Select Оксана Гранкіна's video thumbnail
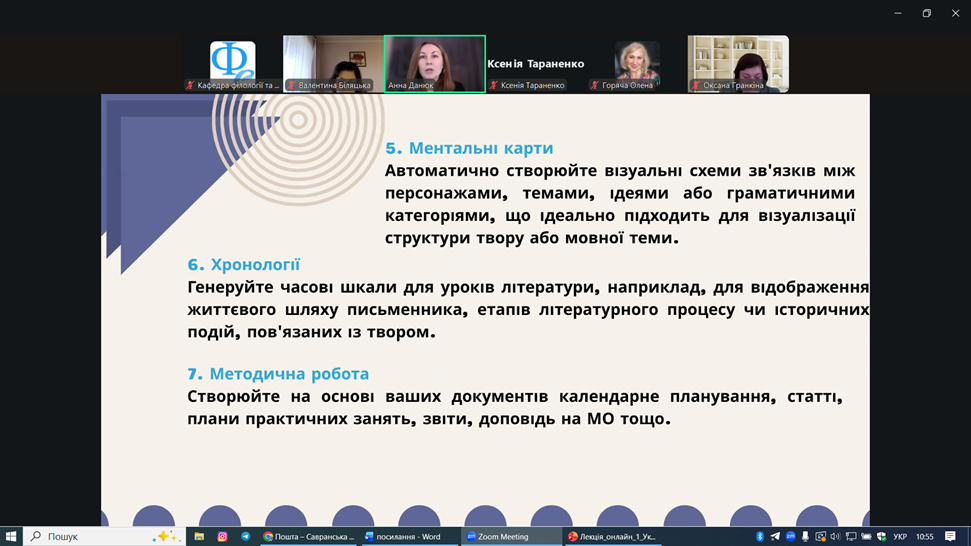971x546 pixels. [x=738, y=64]
